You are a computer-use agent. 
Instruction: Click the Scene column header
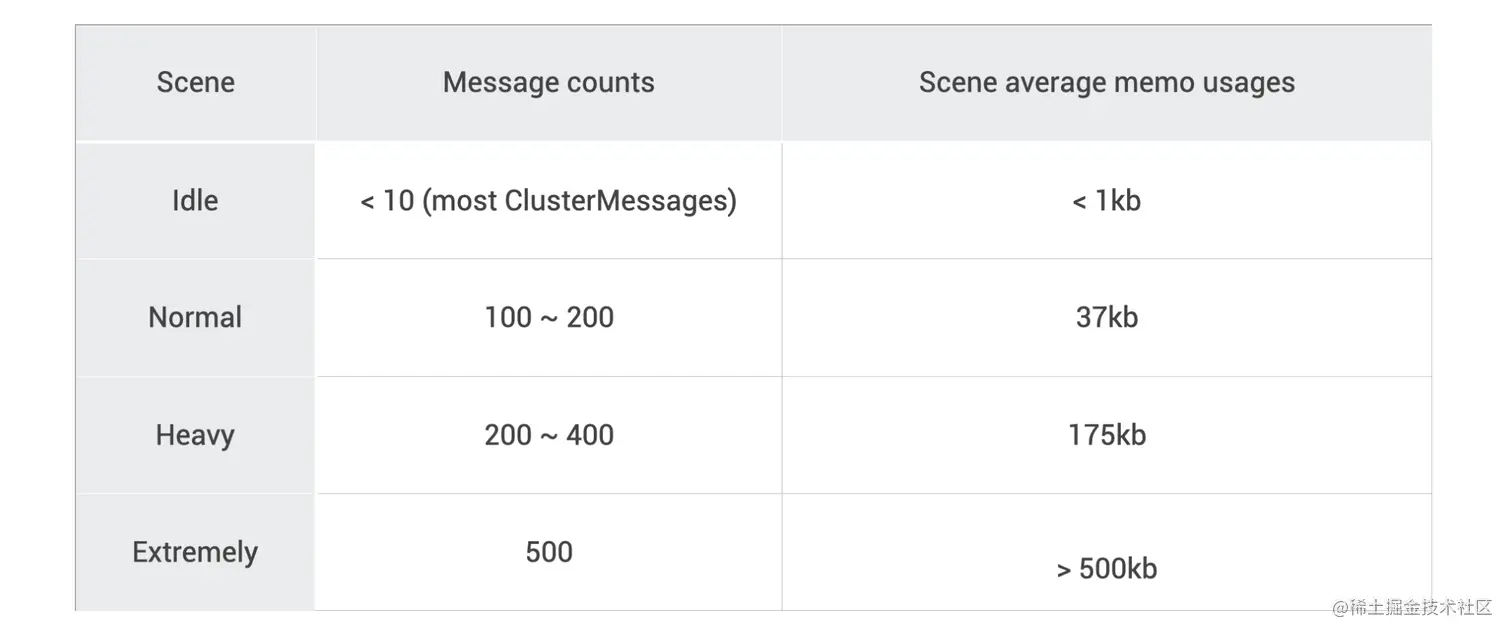click(196, 82)
